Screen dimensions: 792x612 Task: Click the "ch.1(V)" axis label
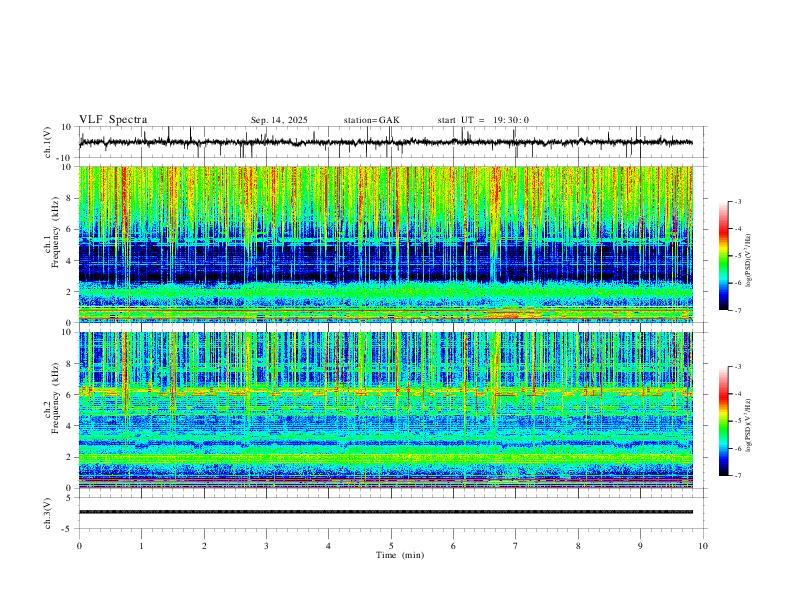coord(48,142)
